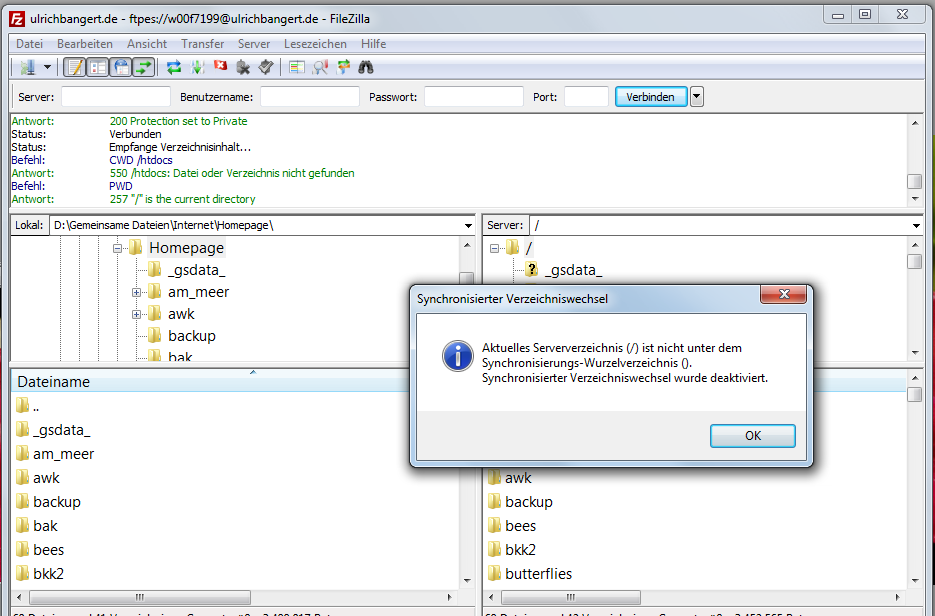Focus the Port input field

coord(586,97)
